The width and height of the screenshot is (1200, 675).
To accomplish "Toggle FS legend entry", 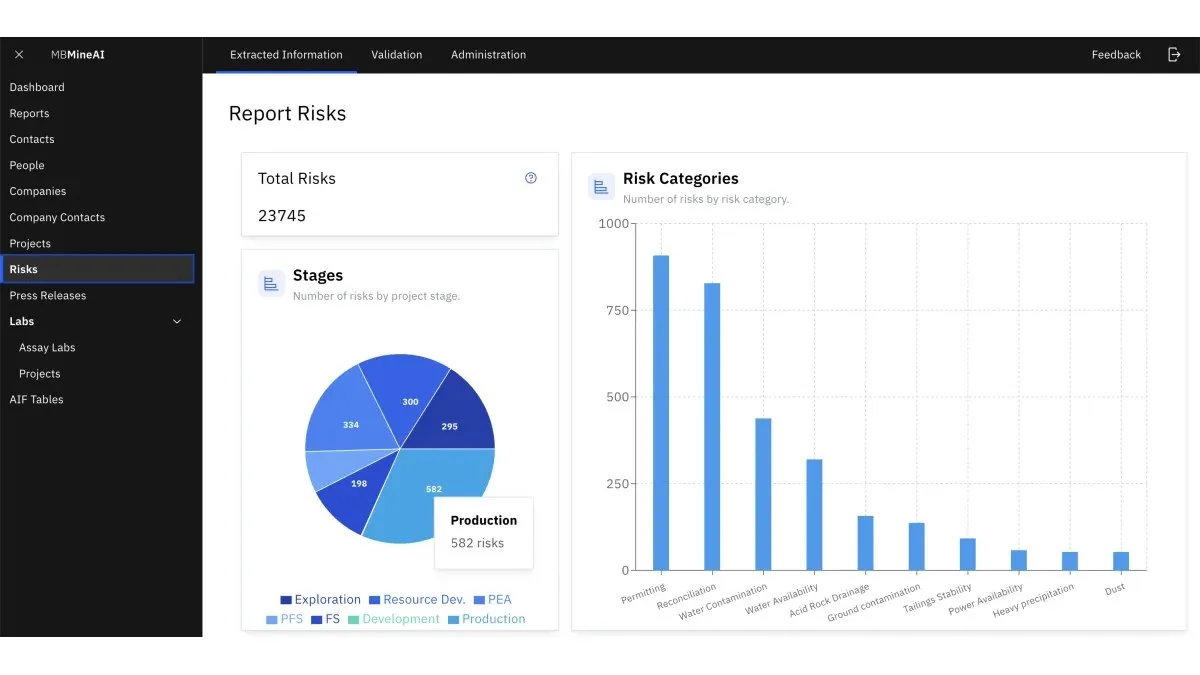I will (x=326, y=619).
